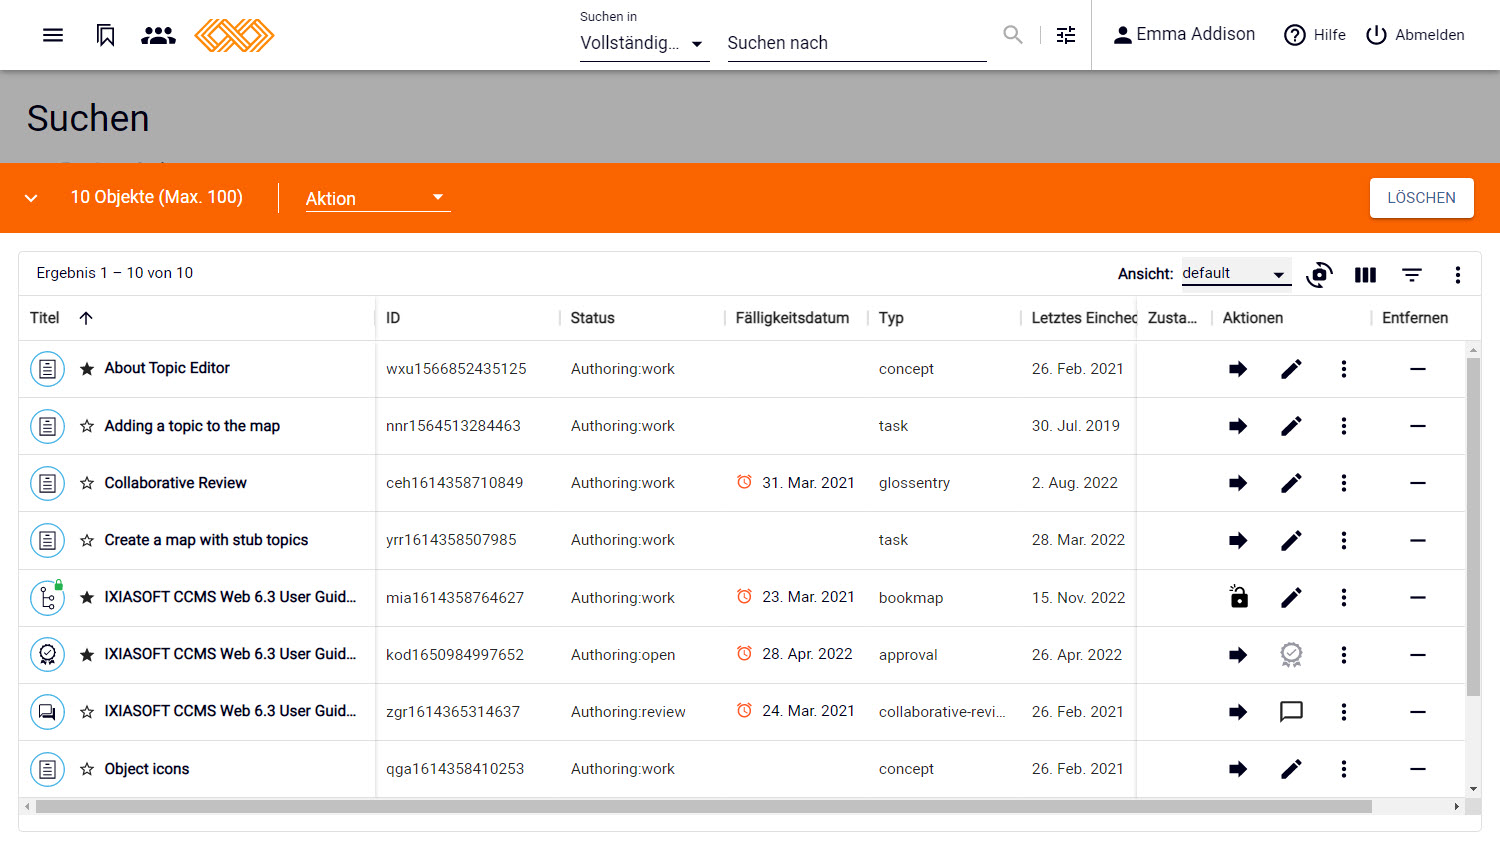Viewport: 1500px width, 850px height.
Task: Click the orange IXIASOFT logo
Action: pyautogui.click(x=234, y=35)
